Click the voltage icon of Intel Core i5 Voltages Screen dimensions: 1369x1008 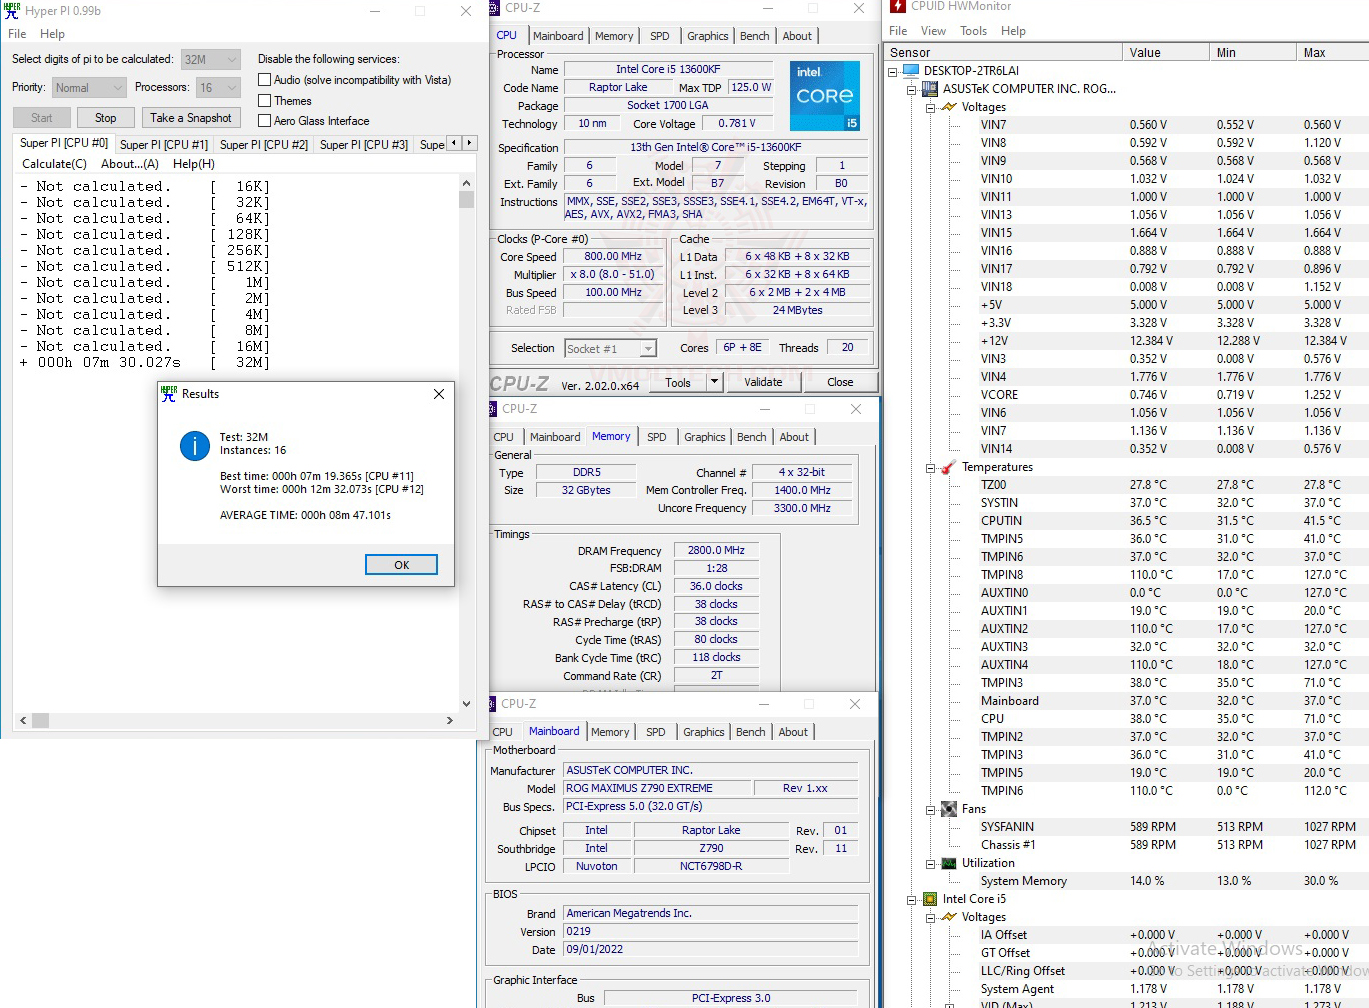pos(949,917)
